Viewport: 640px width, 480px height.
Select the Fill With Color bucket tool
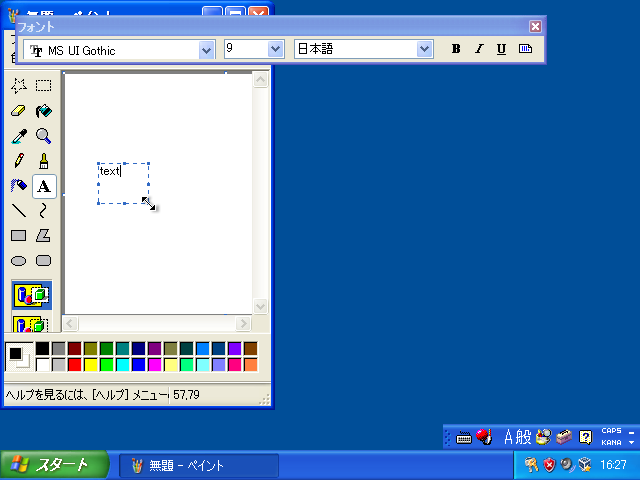44,111
